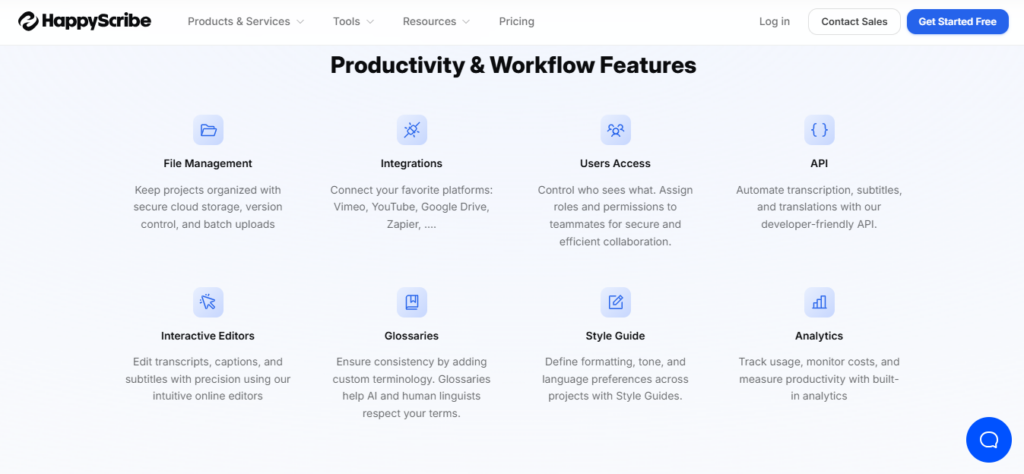Click the Glossaries feature title
Image resolution: width=1024 pixels, height=474 pixels.
coord(412,336)
